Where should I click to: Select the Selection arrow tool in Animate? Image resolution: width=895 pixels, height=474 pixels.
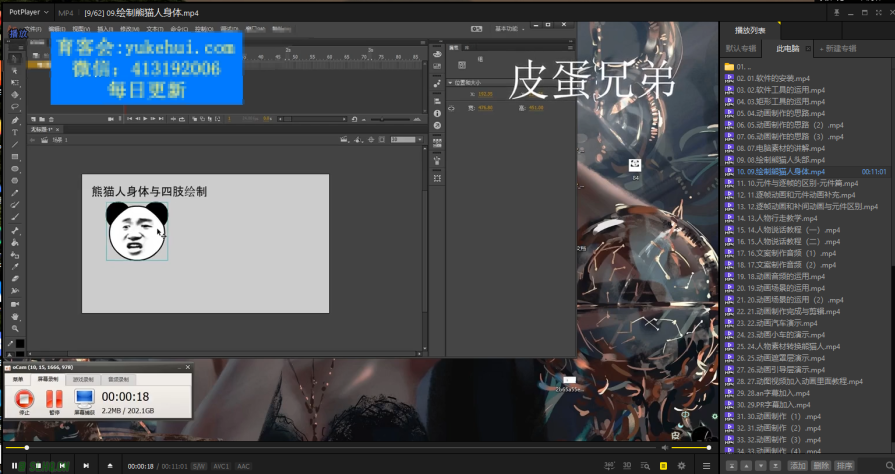15,58
